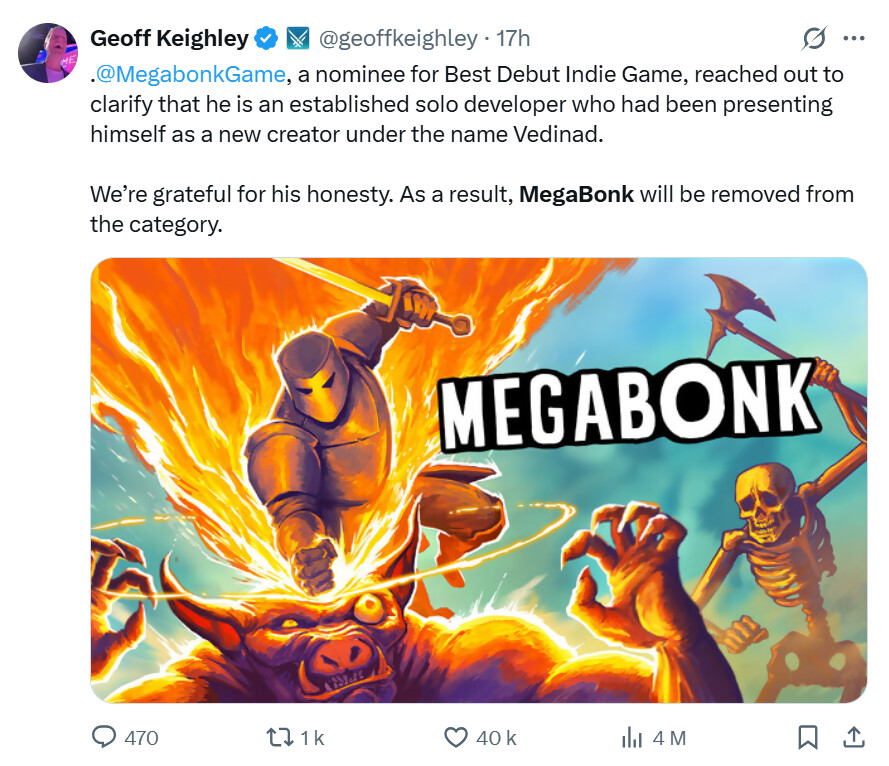Screen dimensions: 889x766
Task: Open the @MegabonkGame mention link
Action: 188,74
